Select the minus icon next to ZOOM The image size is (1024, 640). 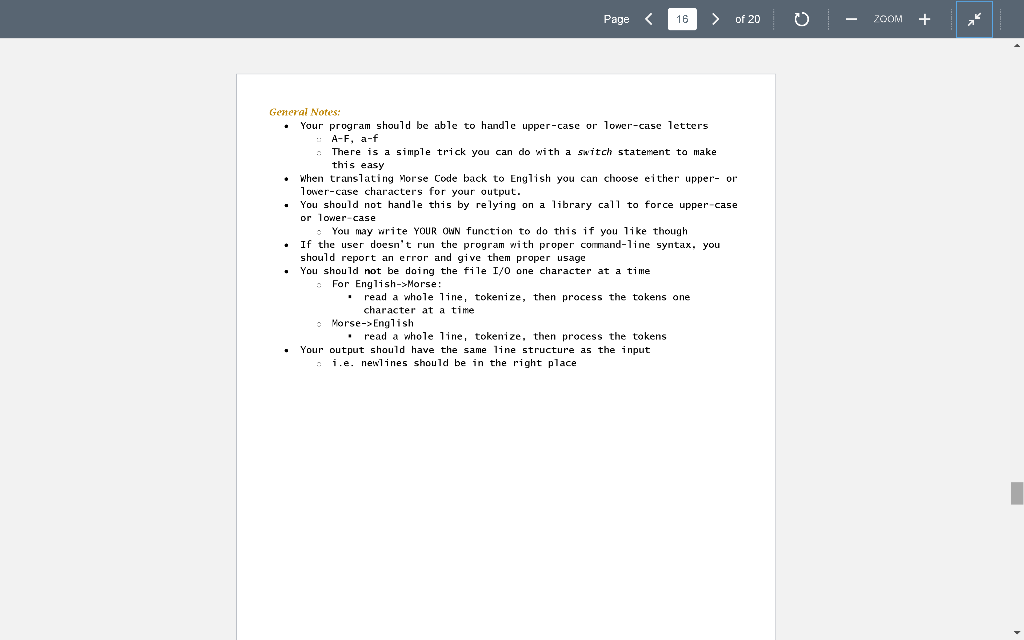point(851,18)
